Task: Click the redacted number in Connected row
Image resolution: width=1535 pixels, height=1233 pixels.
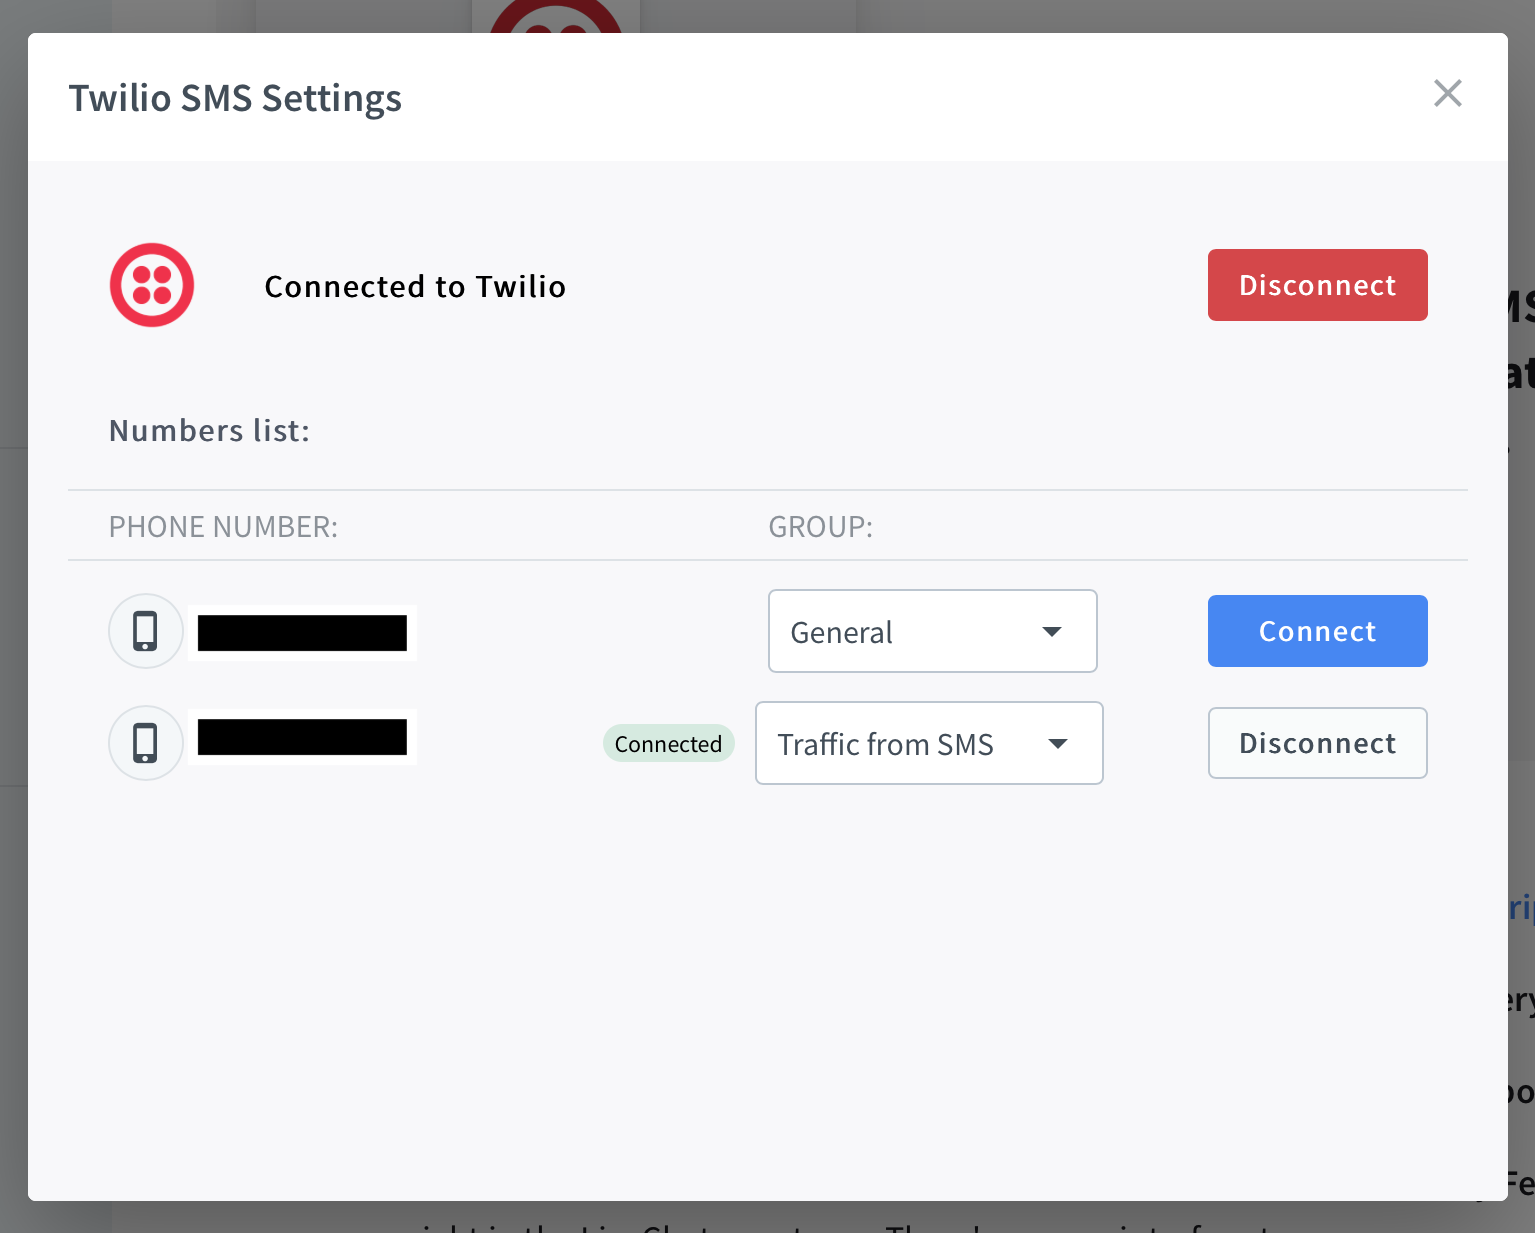Action: pos(302,737)
